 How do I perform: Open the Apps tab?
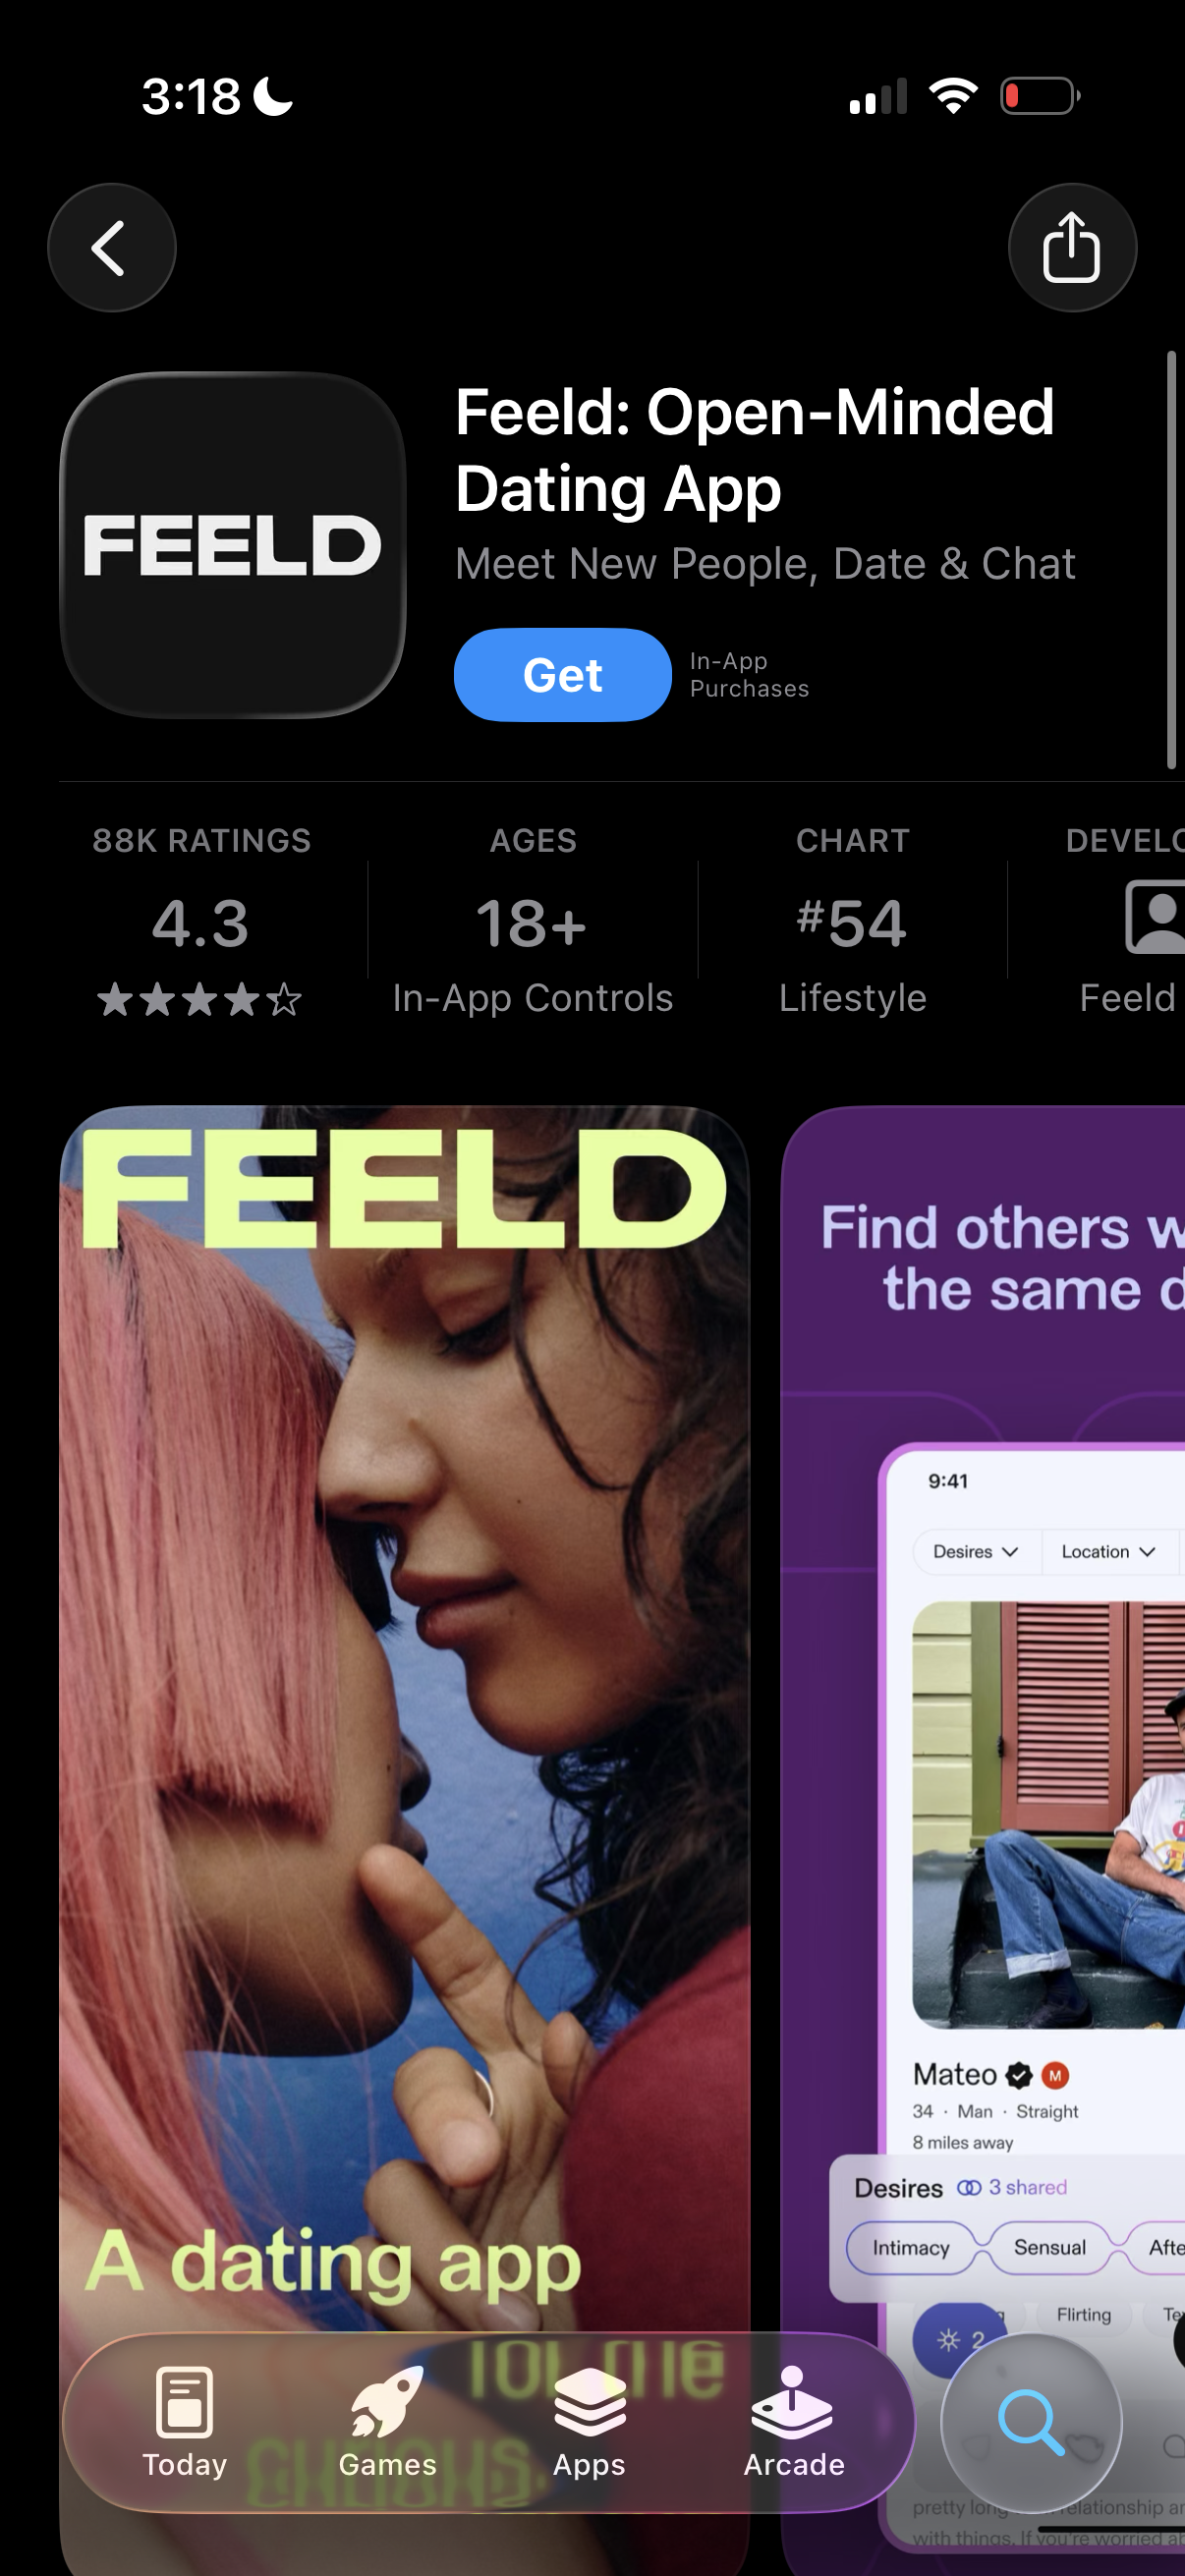pyautogui.click(x=589, y=2422)
